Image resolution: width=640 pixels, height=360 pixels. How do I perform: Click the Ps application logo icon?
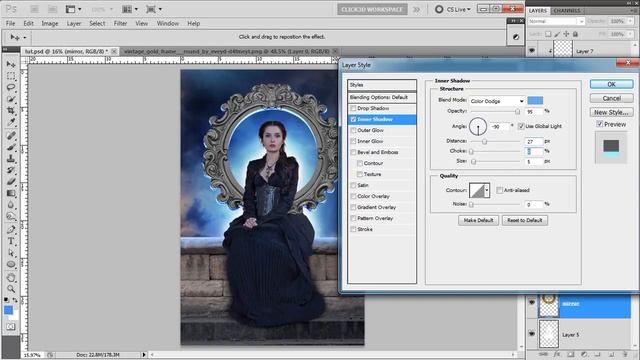pyautogui.click(x=11, y=9)
